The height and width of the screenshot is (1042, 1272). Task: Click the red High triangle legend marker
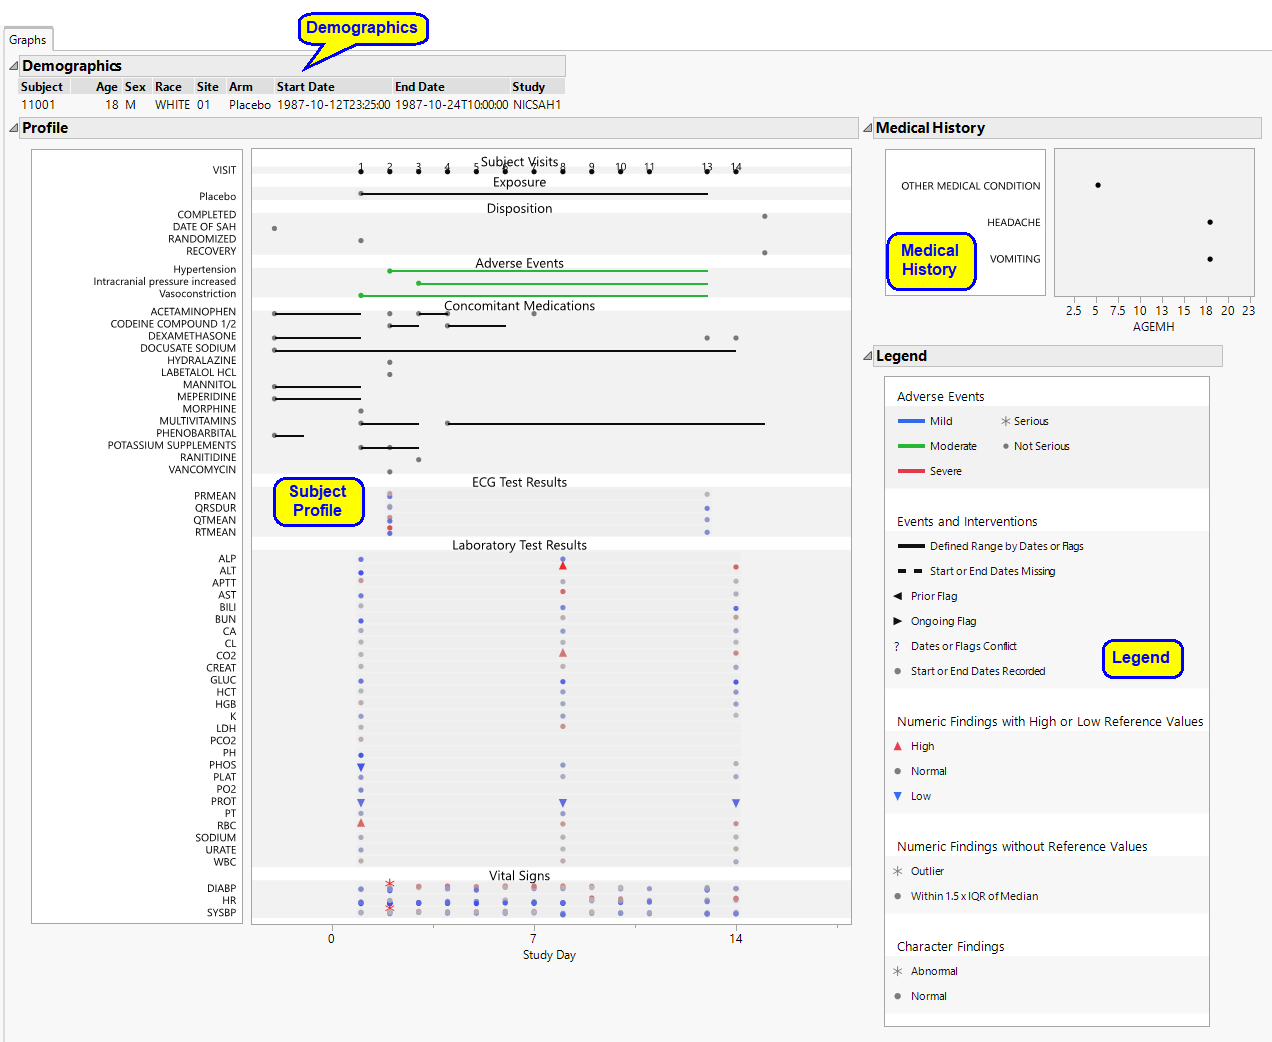898,746
